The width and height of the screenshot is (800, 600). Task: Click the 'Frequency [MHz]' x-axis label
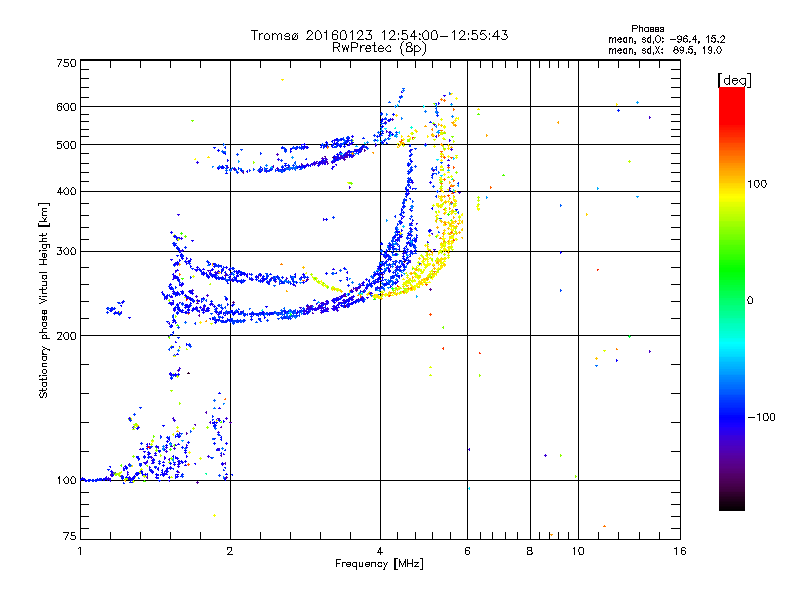pos(379,564)
